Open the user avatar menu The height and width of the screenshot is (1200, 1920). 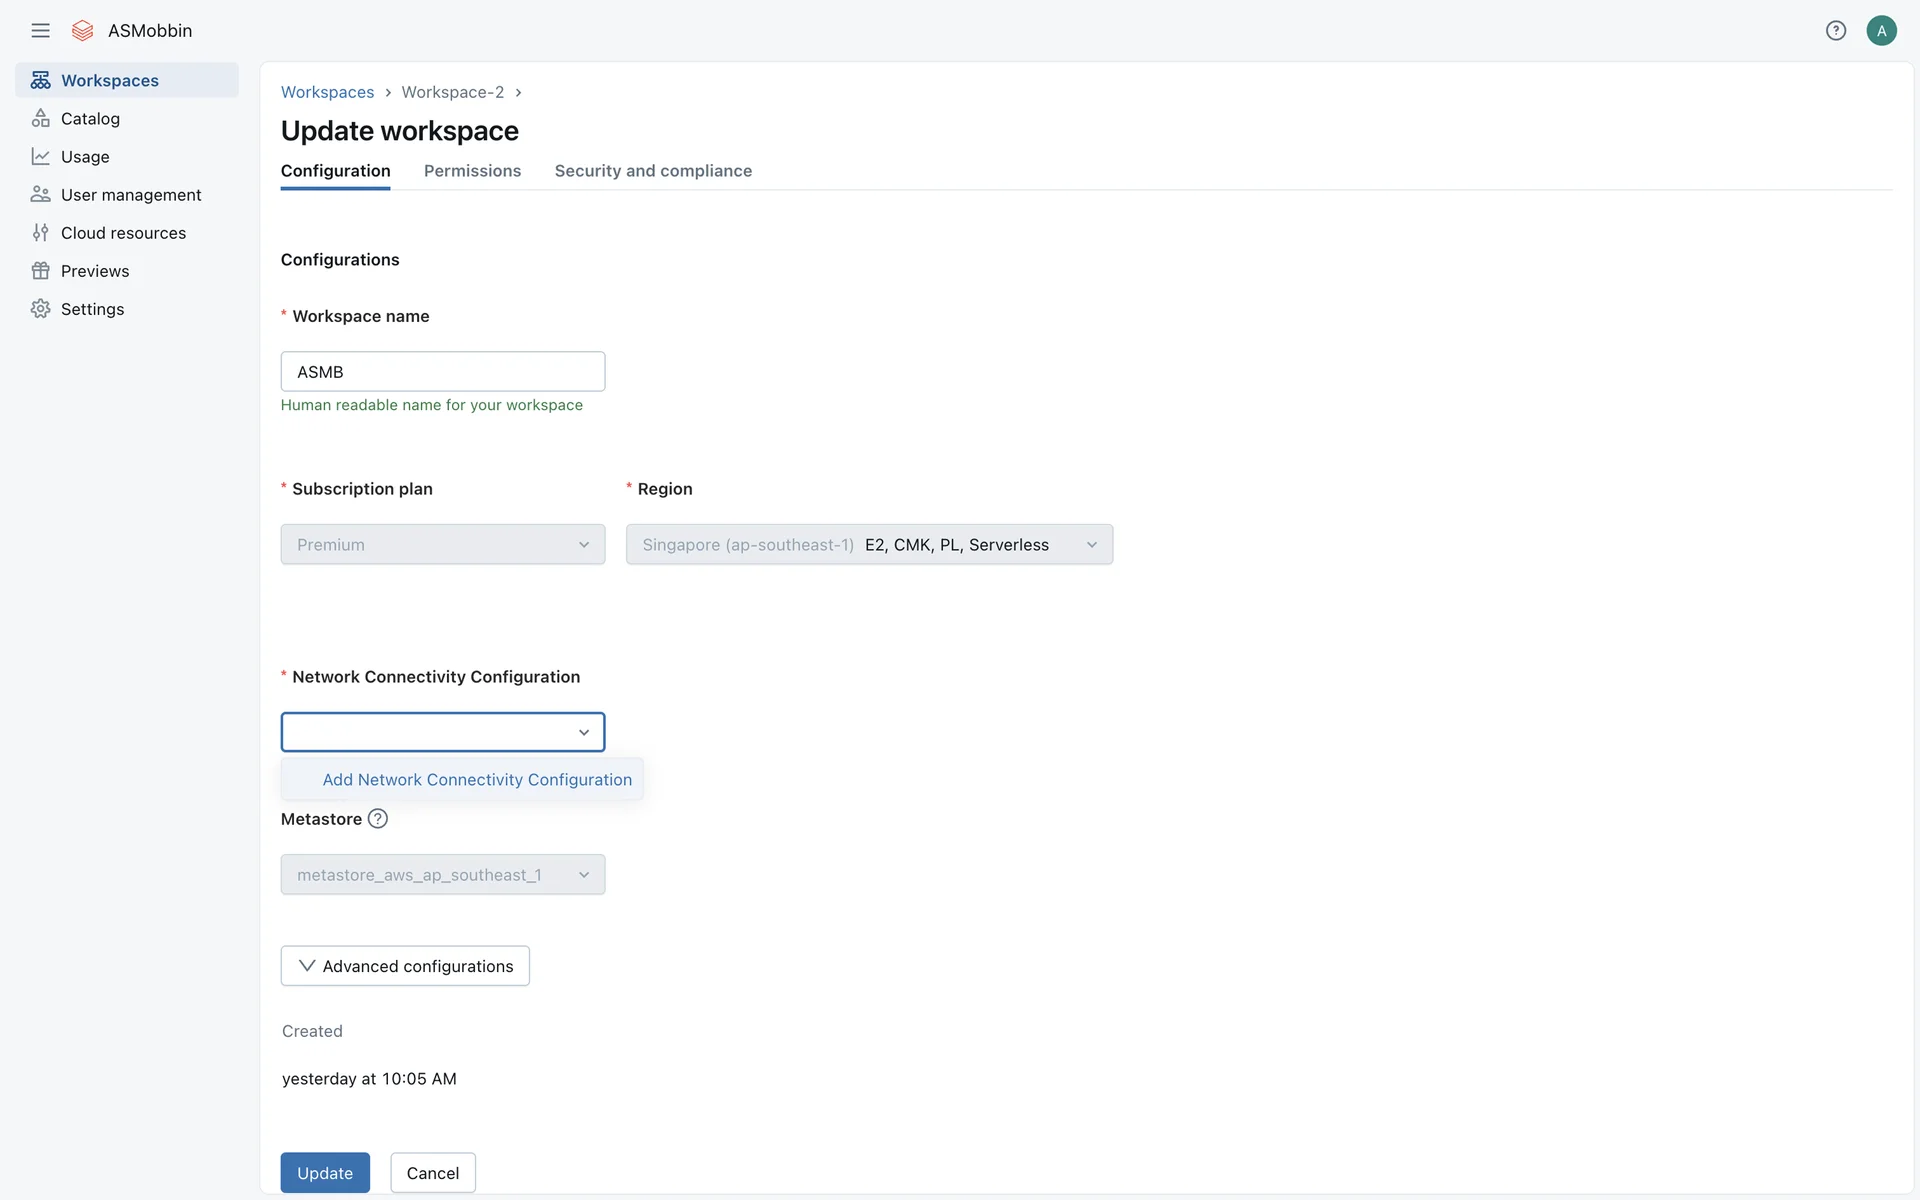[1881, 30]
